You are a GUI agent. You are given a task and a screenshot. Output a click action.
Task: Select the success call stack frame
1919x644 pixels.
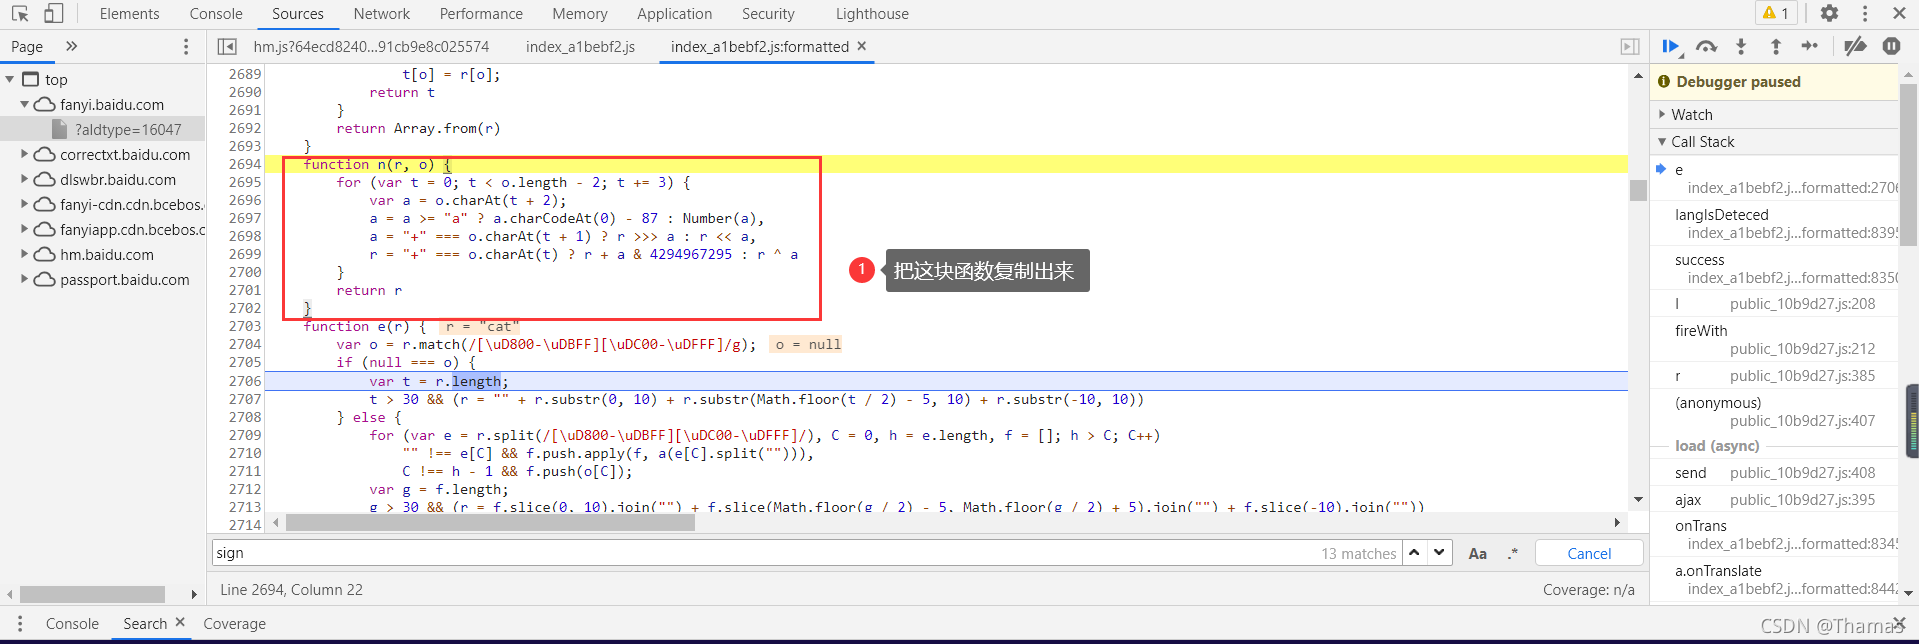click(1774, 268)
